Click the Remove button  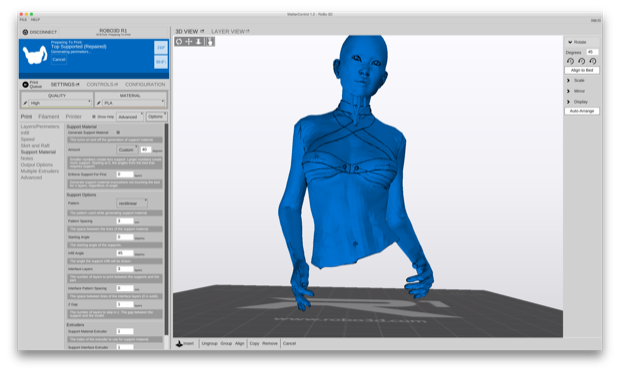[x=270, y=344]
